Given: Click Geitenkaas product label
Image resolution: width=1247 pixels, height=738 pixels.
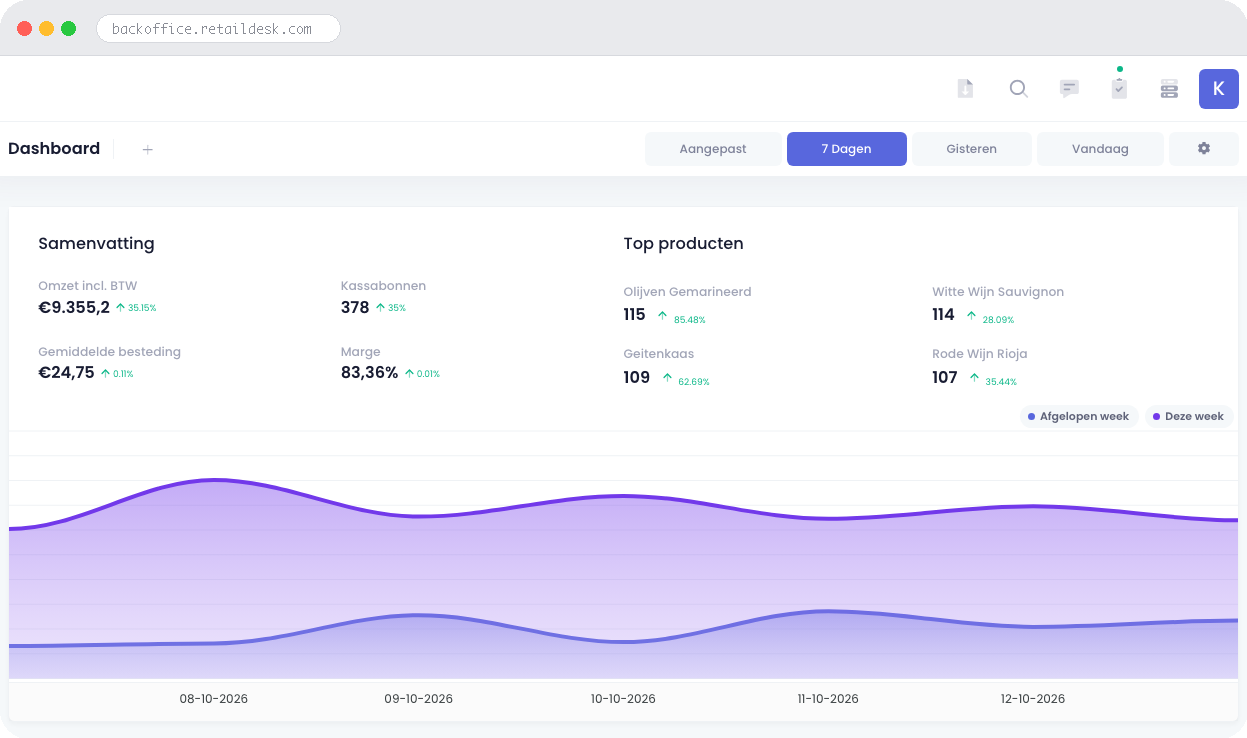Looking at the screenshot, I should (x=658, y=354).
